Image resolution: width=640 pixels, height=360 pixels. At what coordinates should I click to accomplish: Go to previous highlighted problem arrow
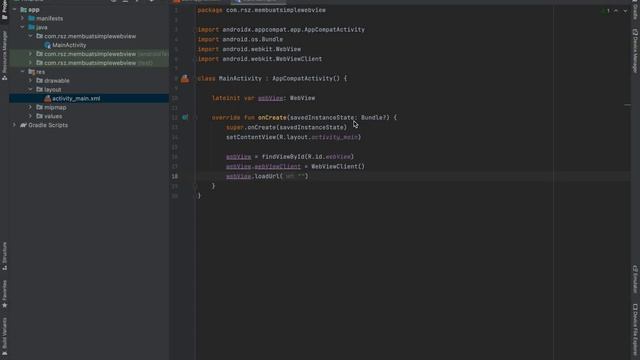tap(616, 11)
